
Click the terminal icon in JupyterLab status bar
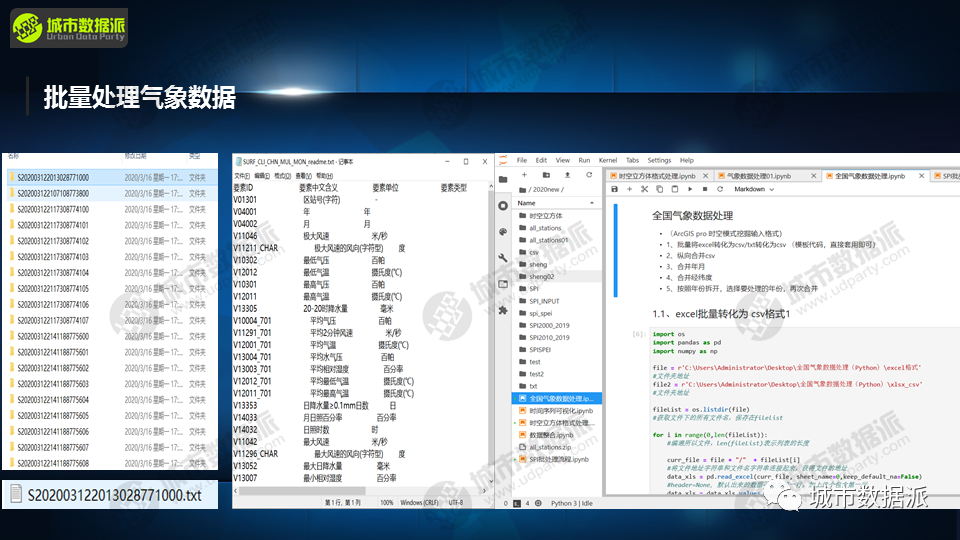(517, 503)
